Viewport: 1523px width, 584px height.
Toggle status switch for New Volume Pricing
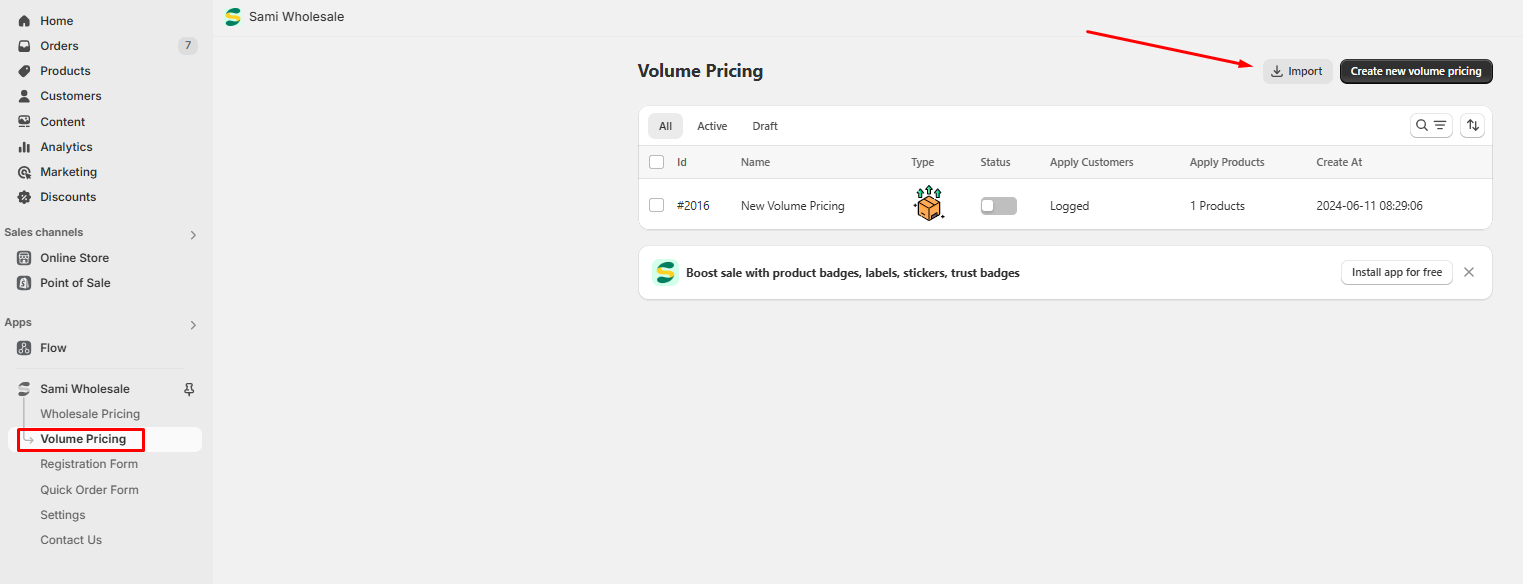[998, 206]
